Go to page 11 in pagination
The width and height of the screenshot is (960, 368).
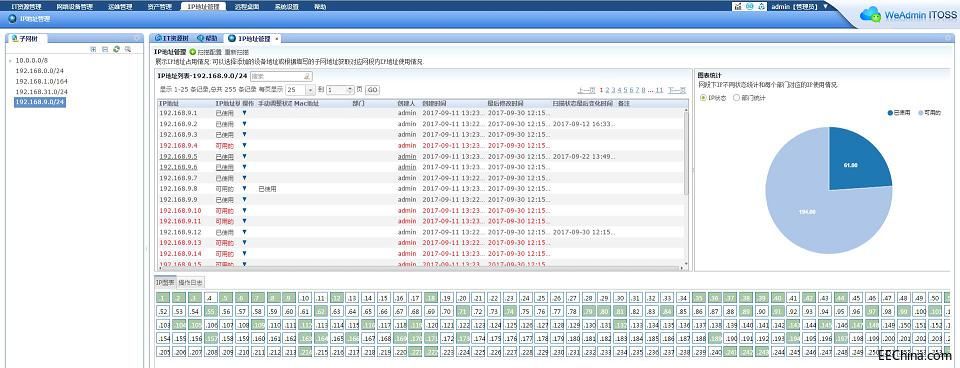tap(659, 89)
